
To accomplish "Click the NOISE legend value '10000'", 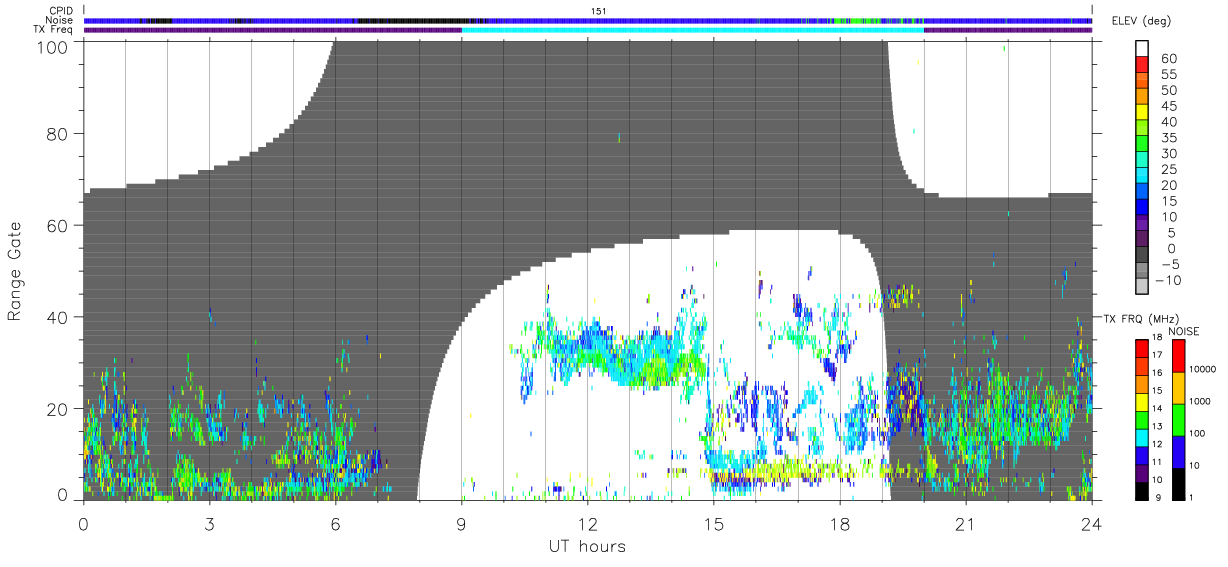I will tap(1204, 369).
